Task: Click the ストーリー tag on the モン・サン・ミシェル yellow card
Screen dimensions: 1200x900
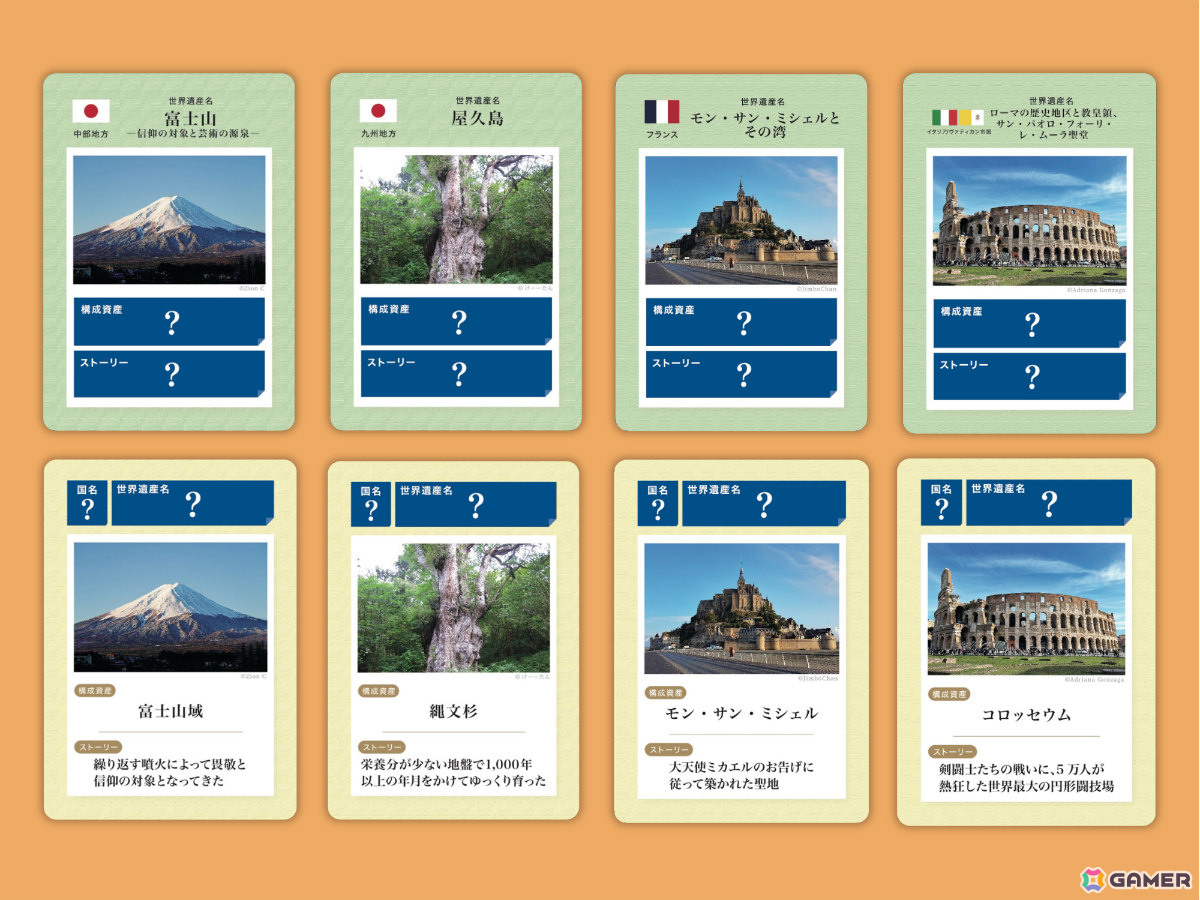Action: 668,749
